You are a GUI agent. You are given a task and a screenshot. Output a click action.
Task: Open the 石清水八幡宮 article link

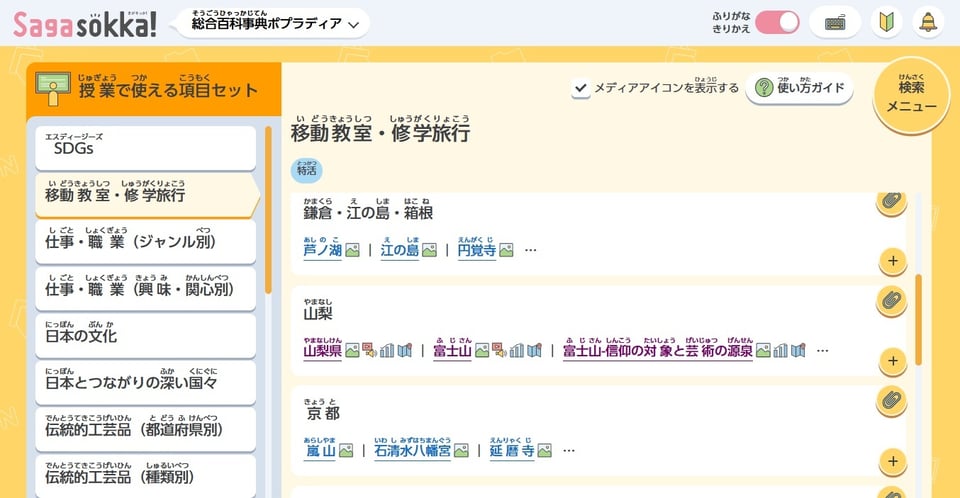[412, 451]
